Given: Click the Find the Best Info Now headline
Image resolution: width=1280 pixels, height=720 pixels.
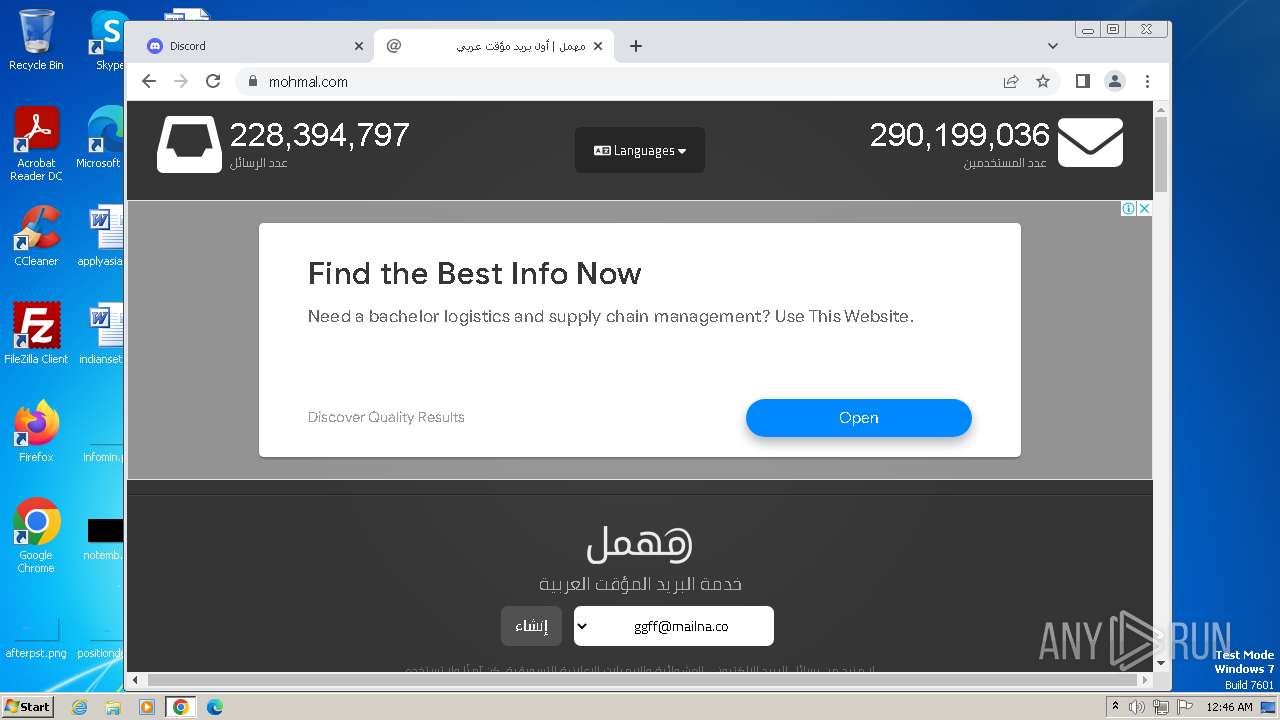Looking at the screenshot, I should [x=475, y=273].
